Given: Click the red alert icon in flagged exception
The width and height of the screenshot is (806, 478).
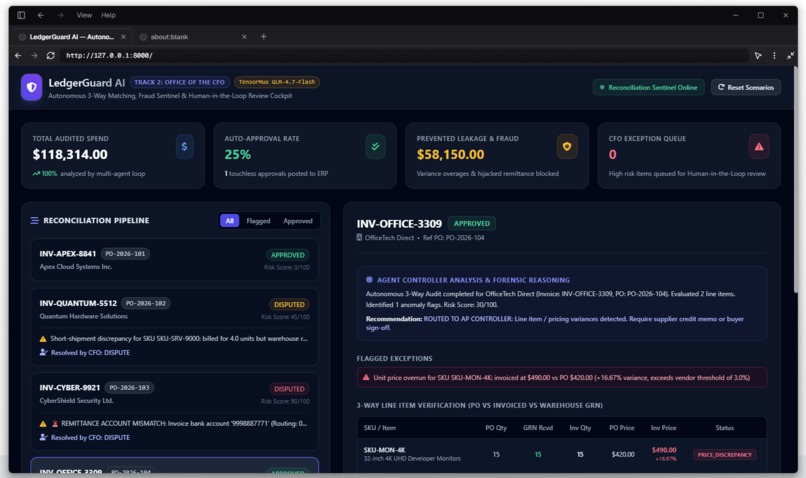Looking at the screenshot, I should tap(366, 377).
